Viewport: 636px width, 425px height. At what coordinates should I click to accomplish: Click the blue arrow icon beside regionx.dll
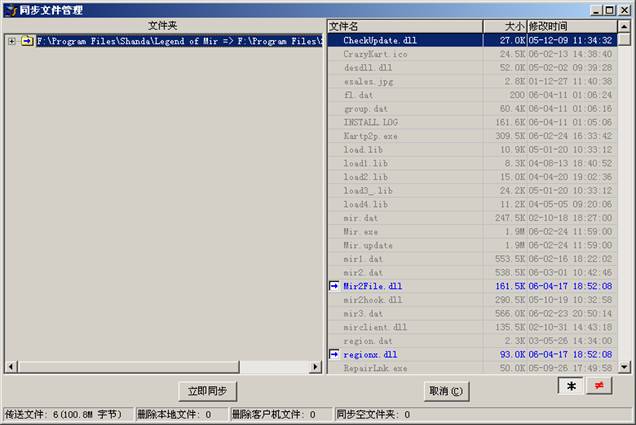tap(334, 354)
